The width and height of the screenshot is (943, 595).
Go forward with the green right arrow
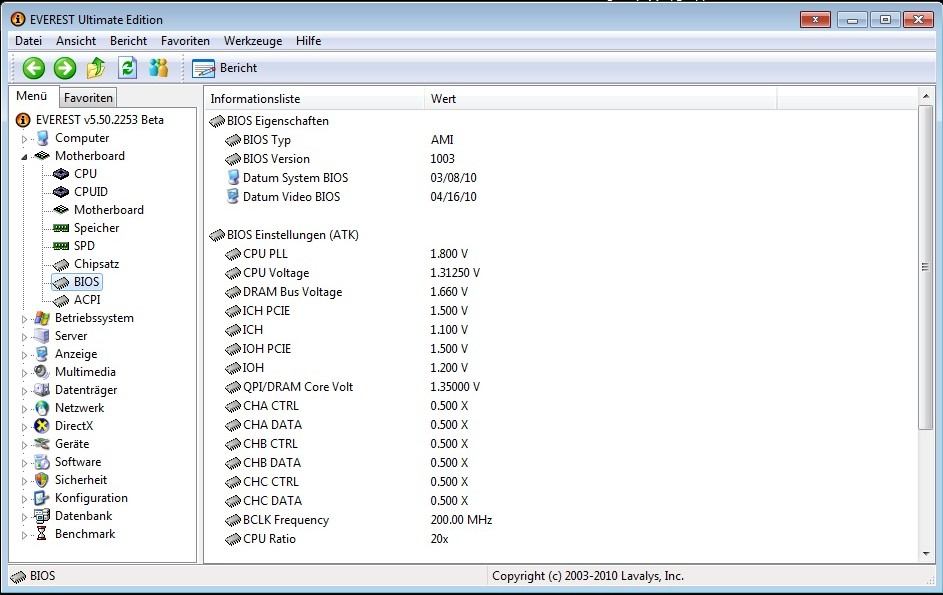[65, 68]
